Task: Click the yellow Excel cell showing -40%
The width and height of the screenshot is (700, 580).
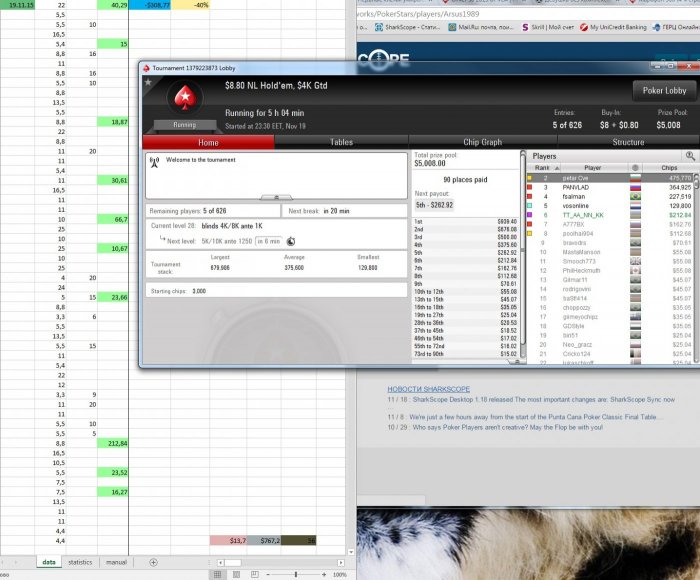Action: point(190,5)
